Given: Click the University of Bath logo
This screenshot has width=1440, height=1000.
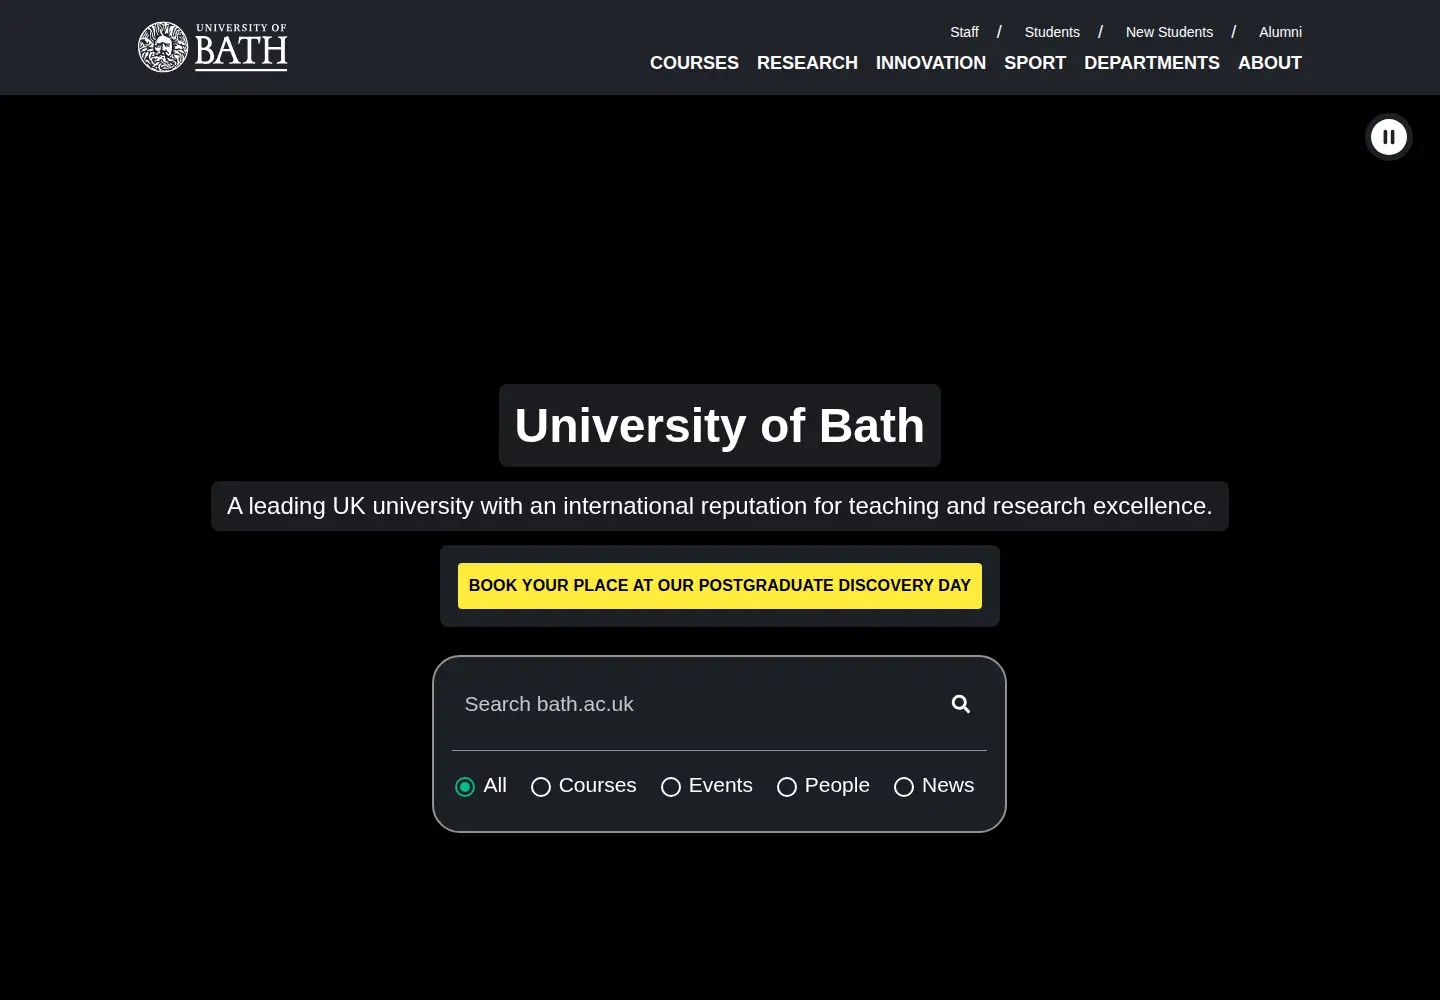Looking at the screenshot, I should point(213,47).
